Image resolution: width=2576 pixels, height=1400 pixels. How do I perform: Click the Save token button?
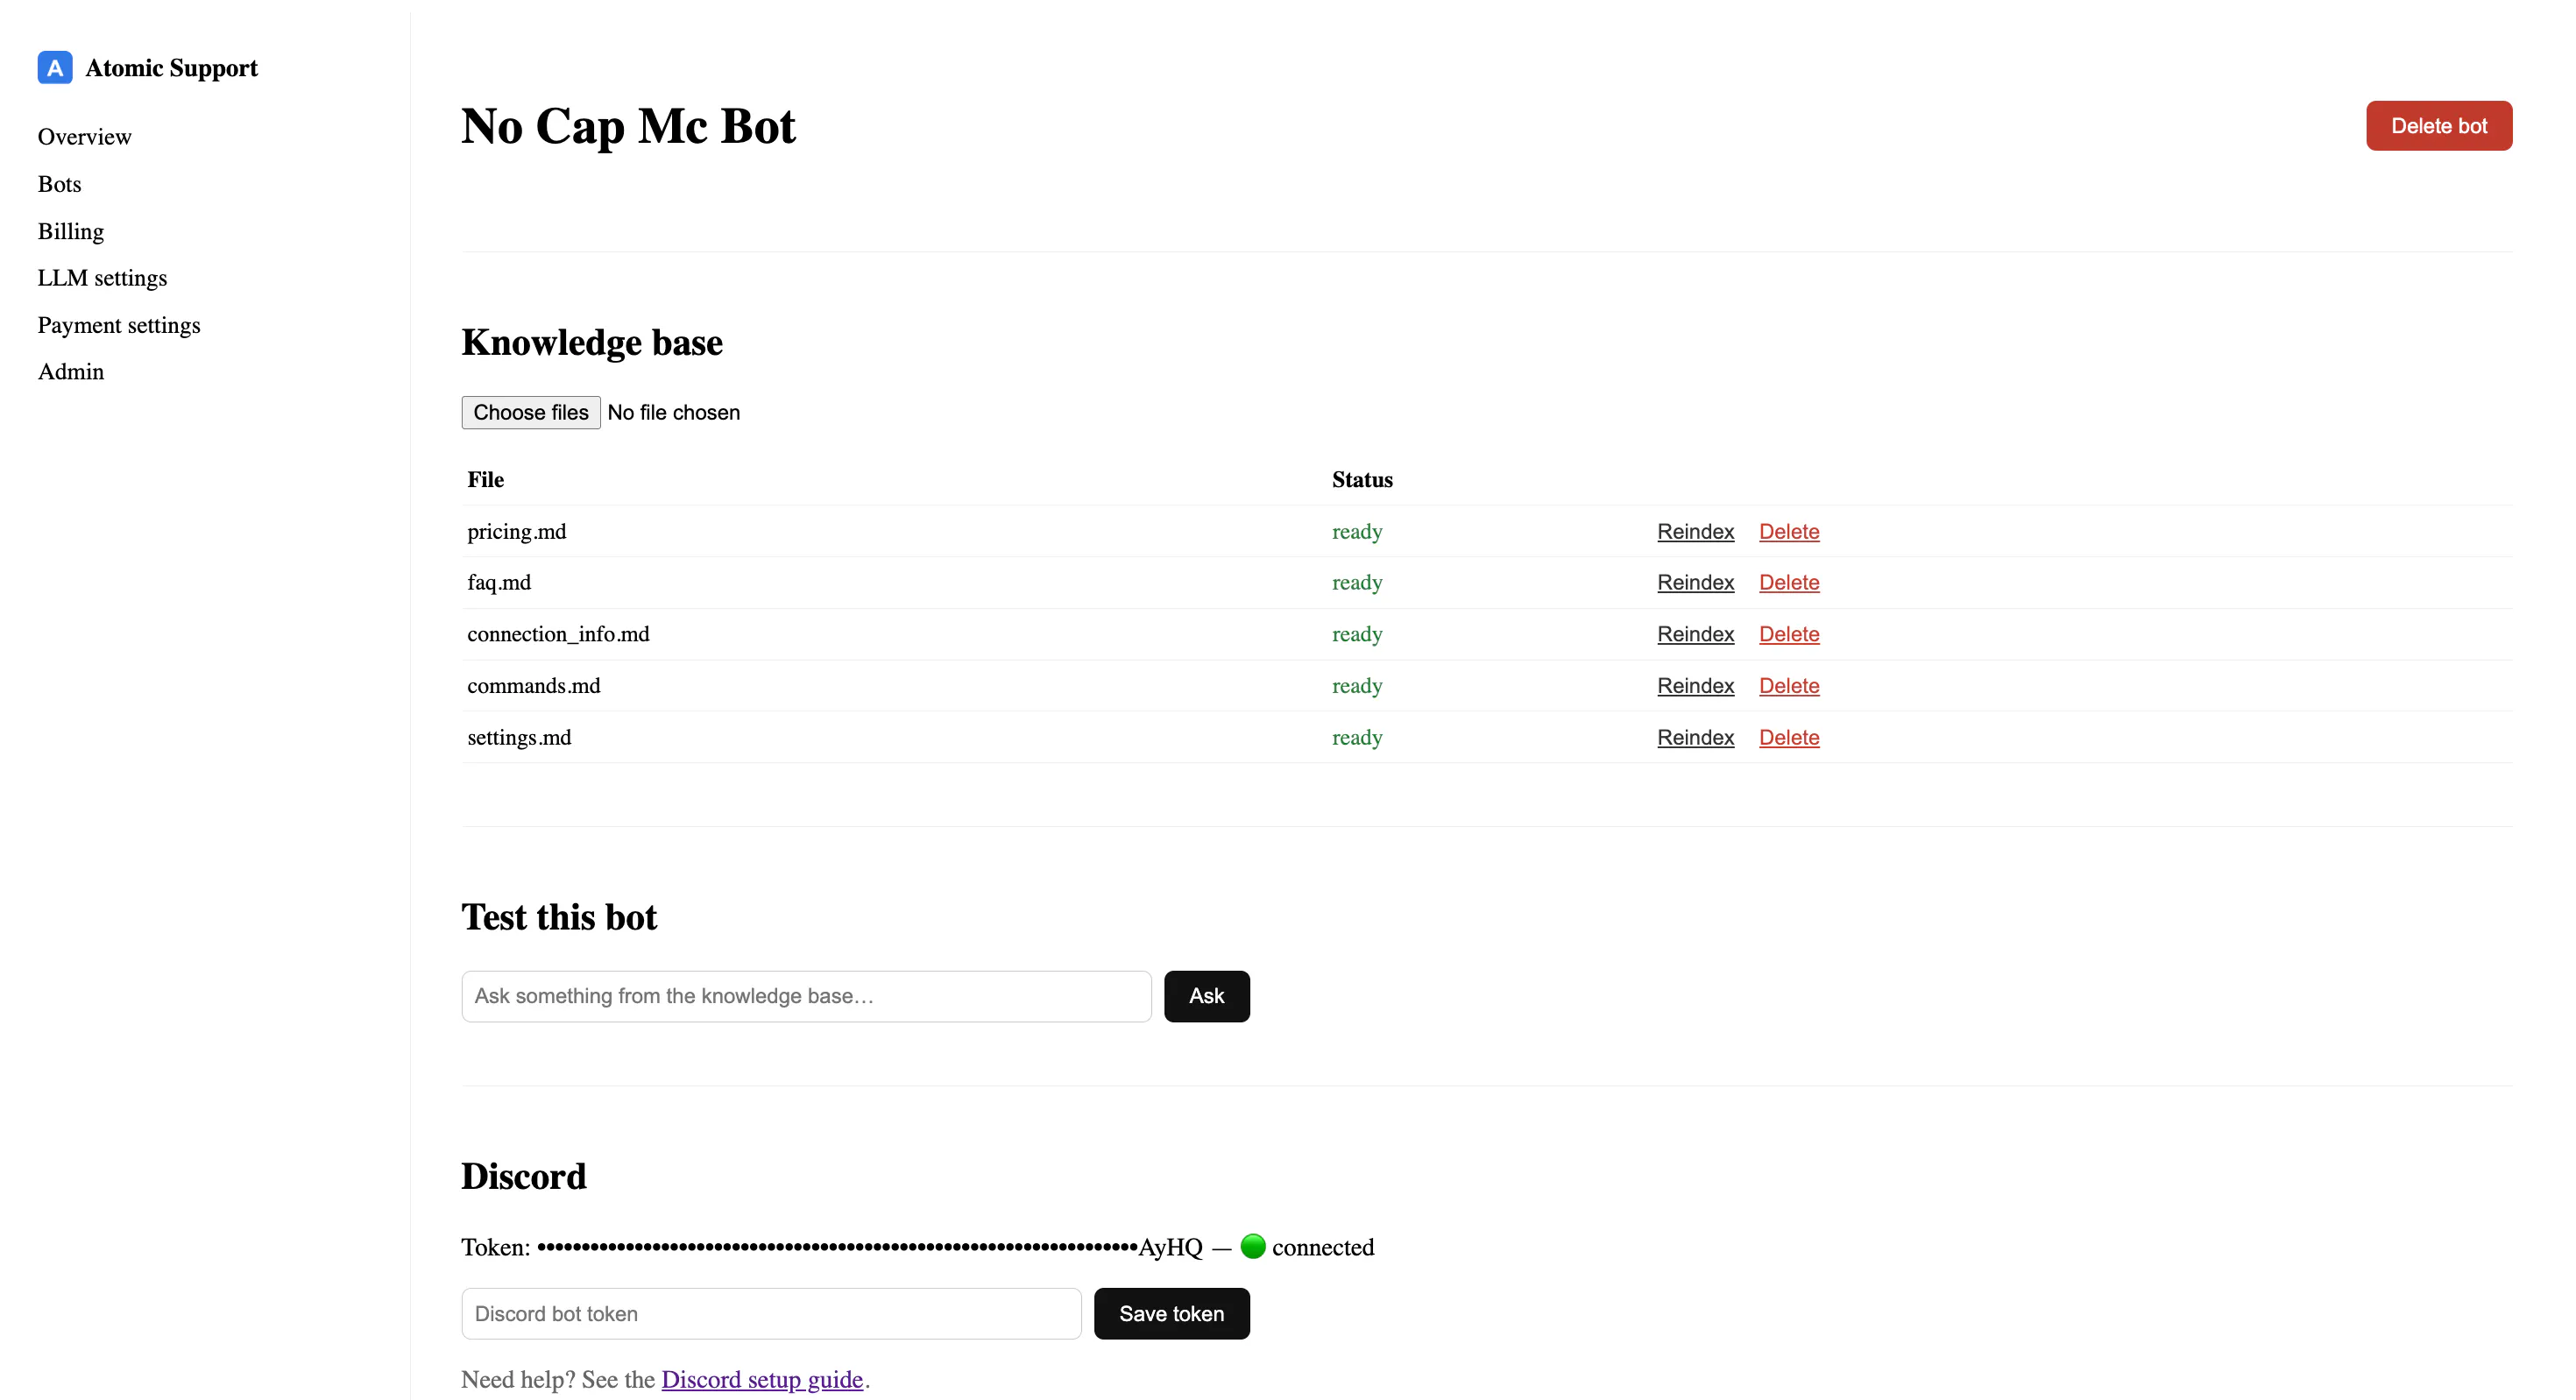coord(1171,1314)
